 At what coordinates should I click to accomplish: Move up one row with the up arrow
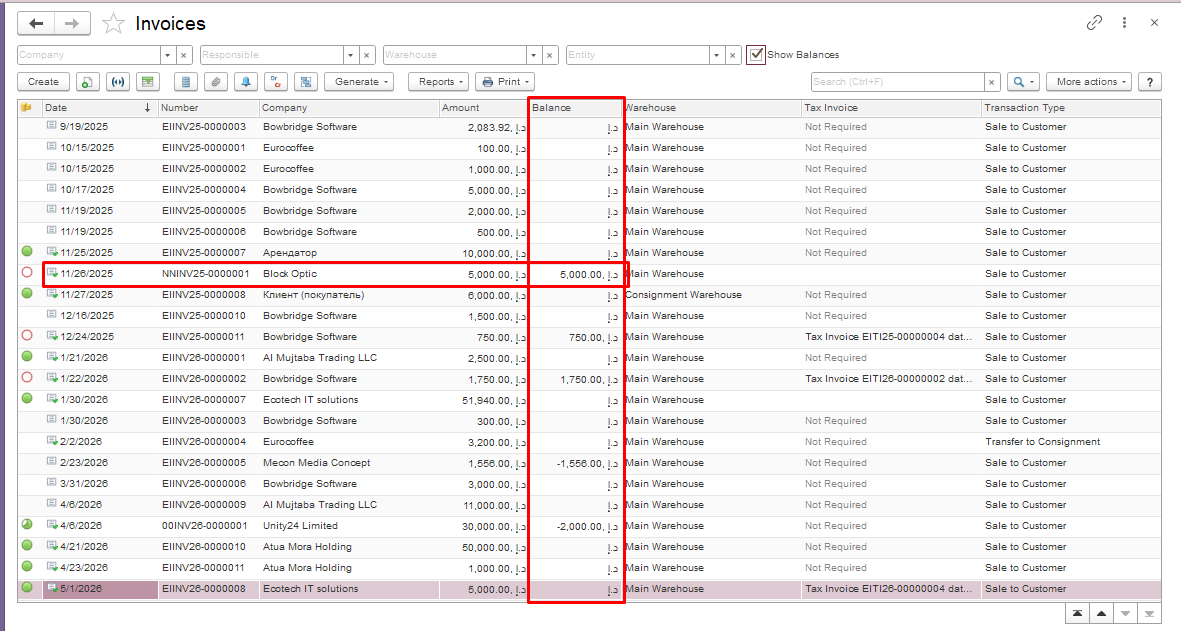[x=1101, y=614]
